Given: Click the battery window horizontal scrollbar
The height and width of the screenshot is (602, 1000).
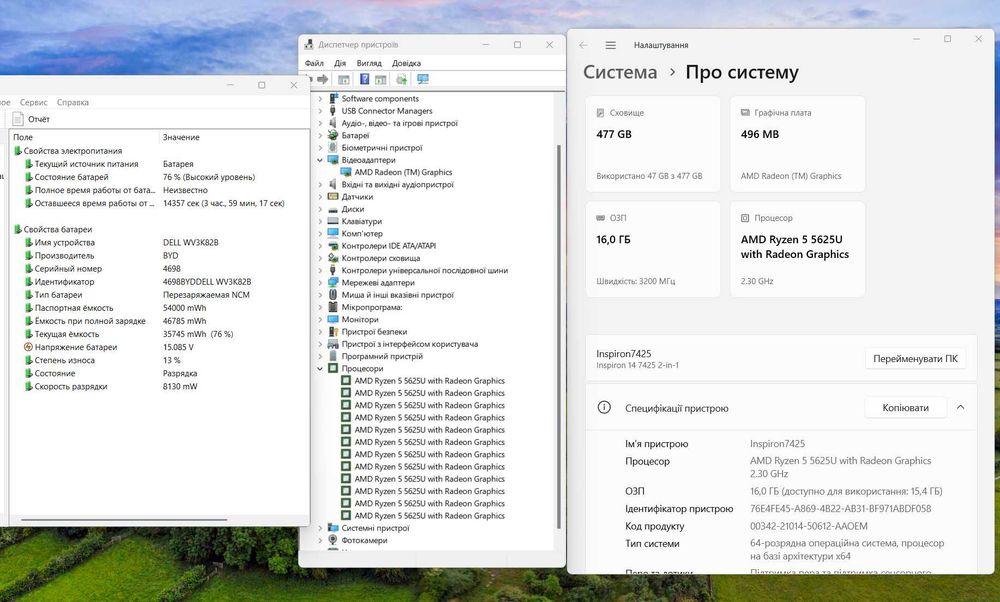Looking at the screenshot, I should [124, 520].
